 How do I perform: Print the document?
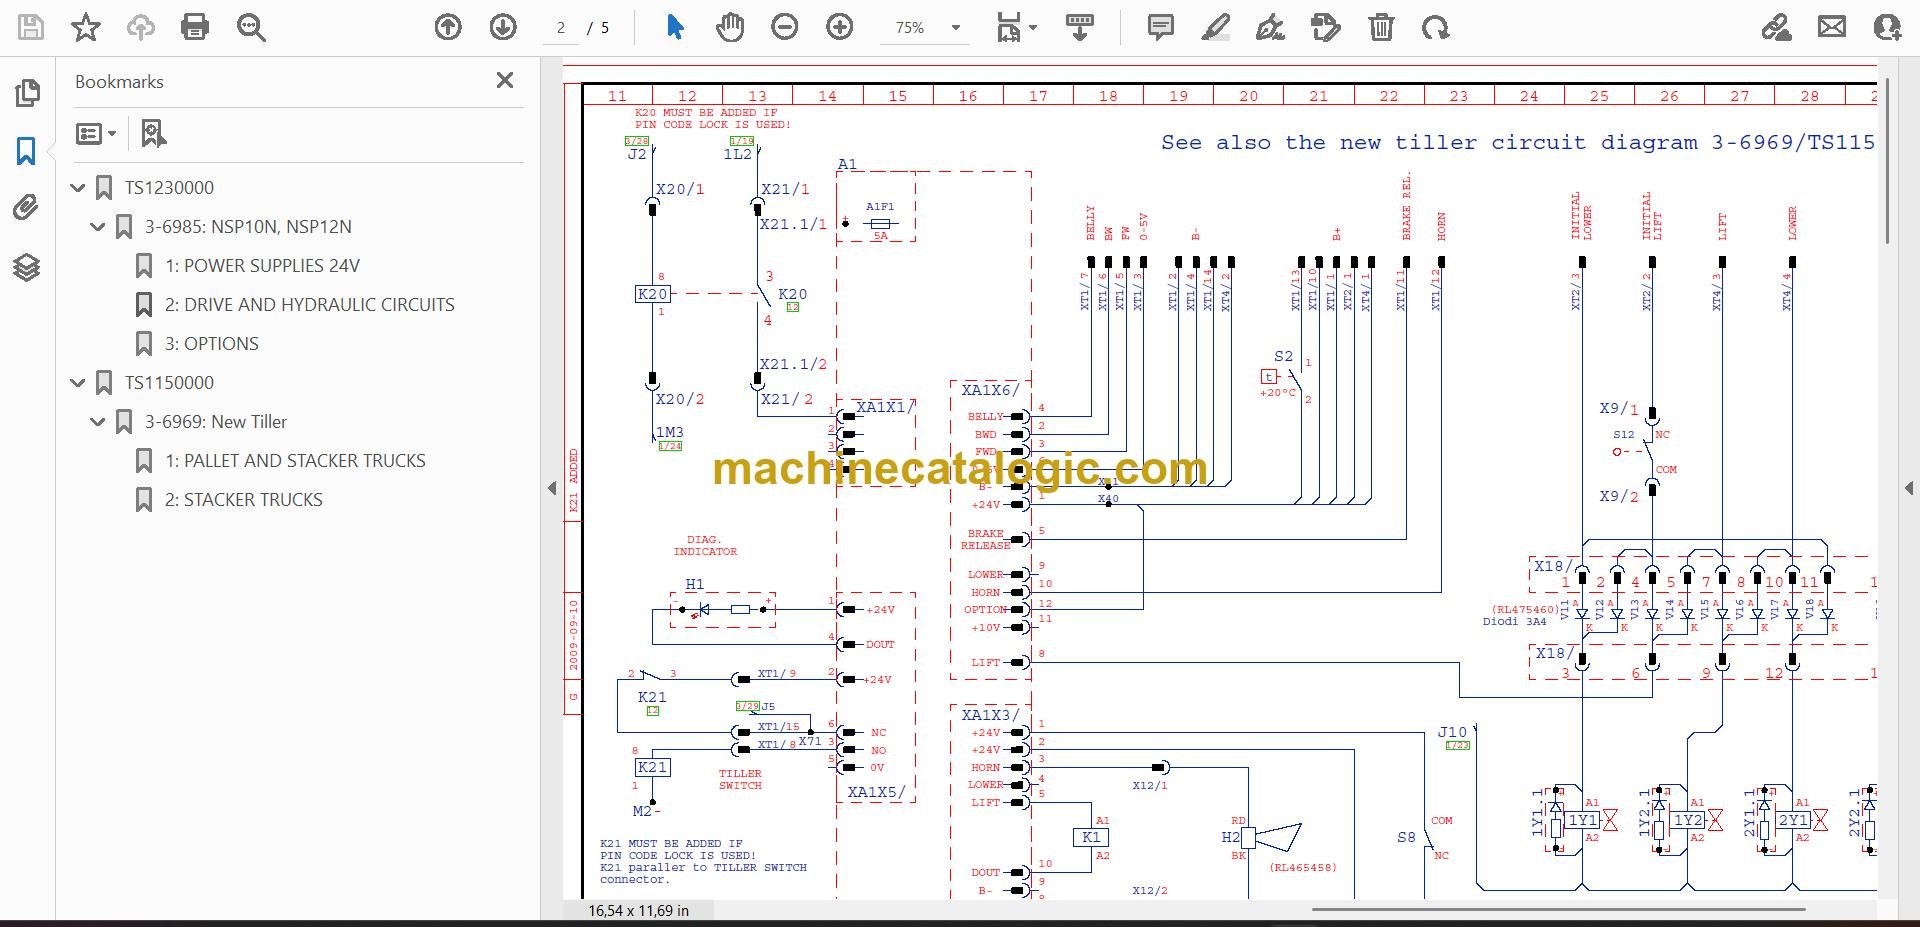coord(195,27)
